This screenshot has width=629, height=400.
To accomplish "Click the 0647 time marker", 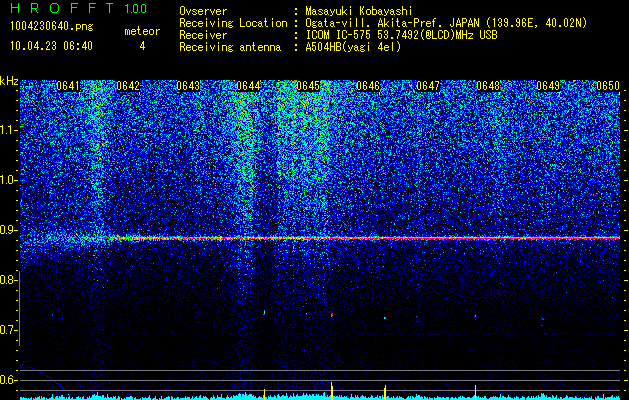I will (x=428, y=86).
